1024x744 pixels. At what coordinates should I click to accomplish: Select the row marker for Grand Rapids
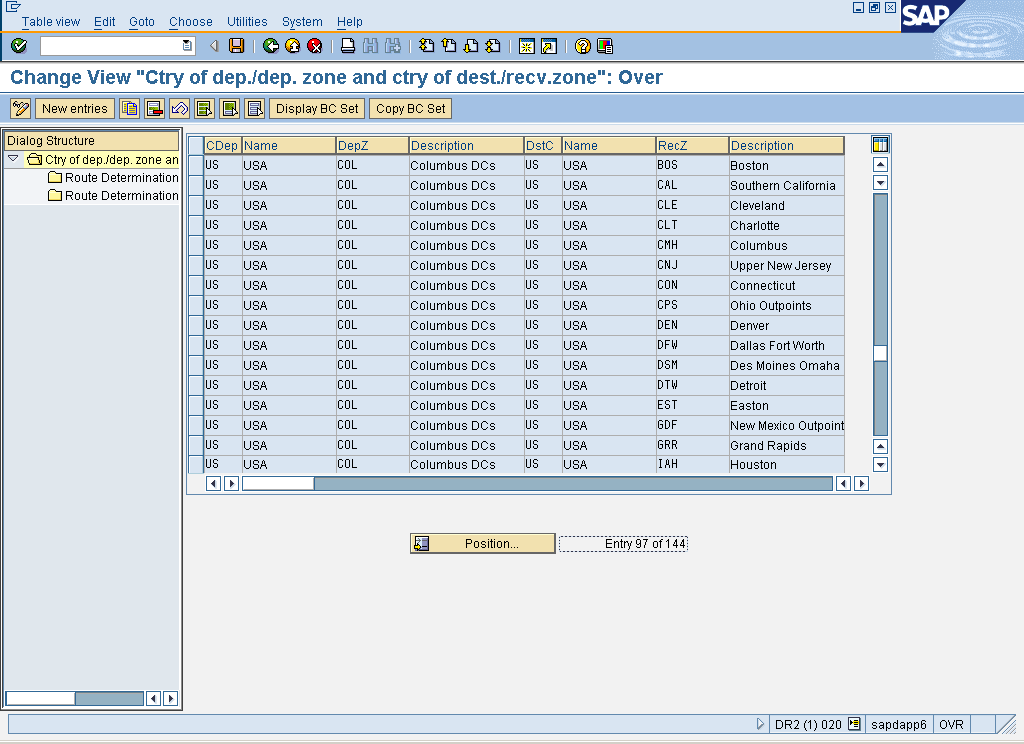coord(196,445)
